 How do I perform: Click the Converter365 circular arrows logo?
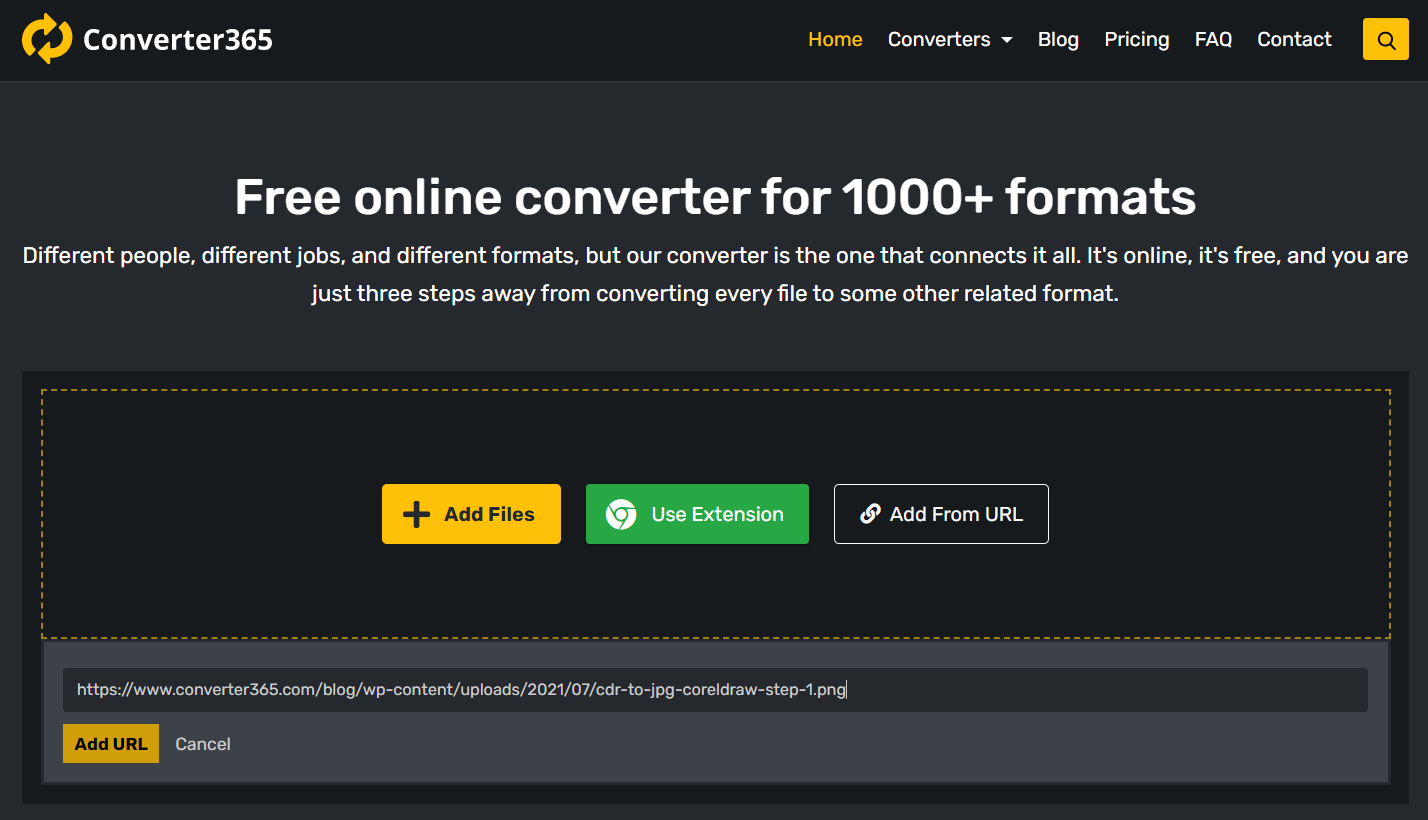[47, 39]
